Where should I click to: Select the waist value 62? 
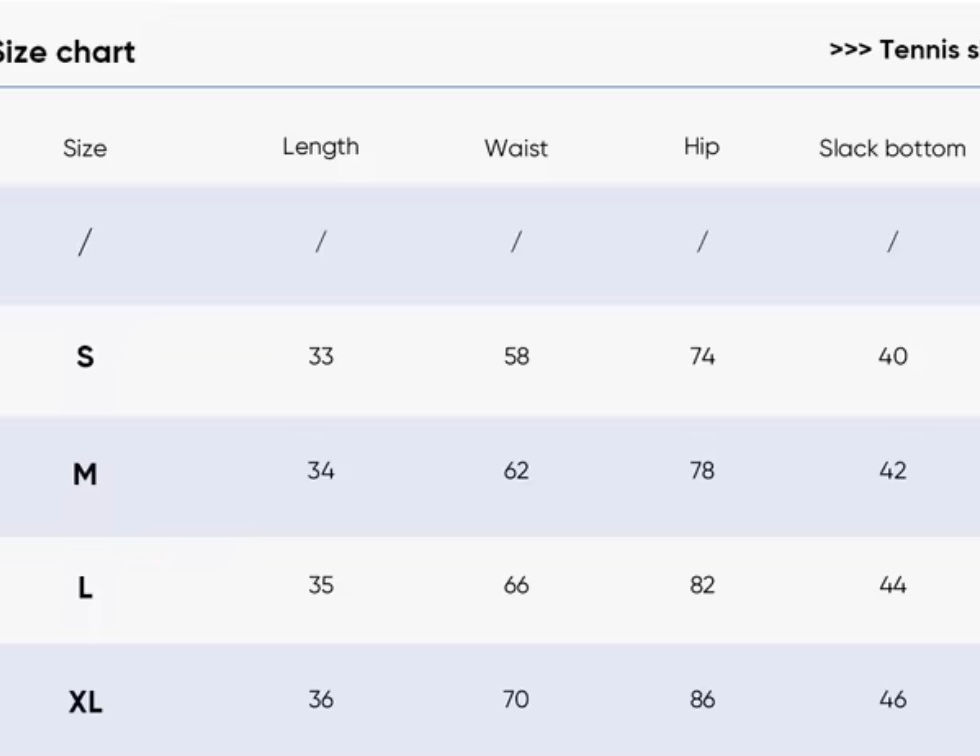coord(516,471)
